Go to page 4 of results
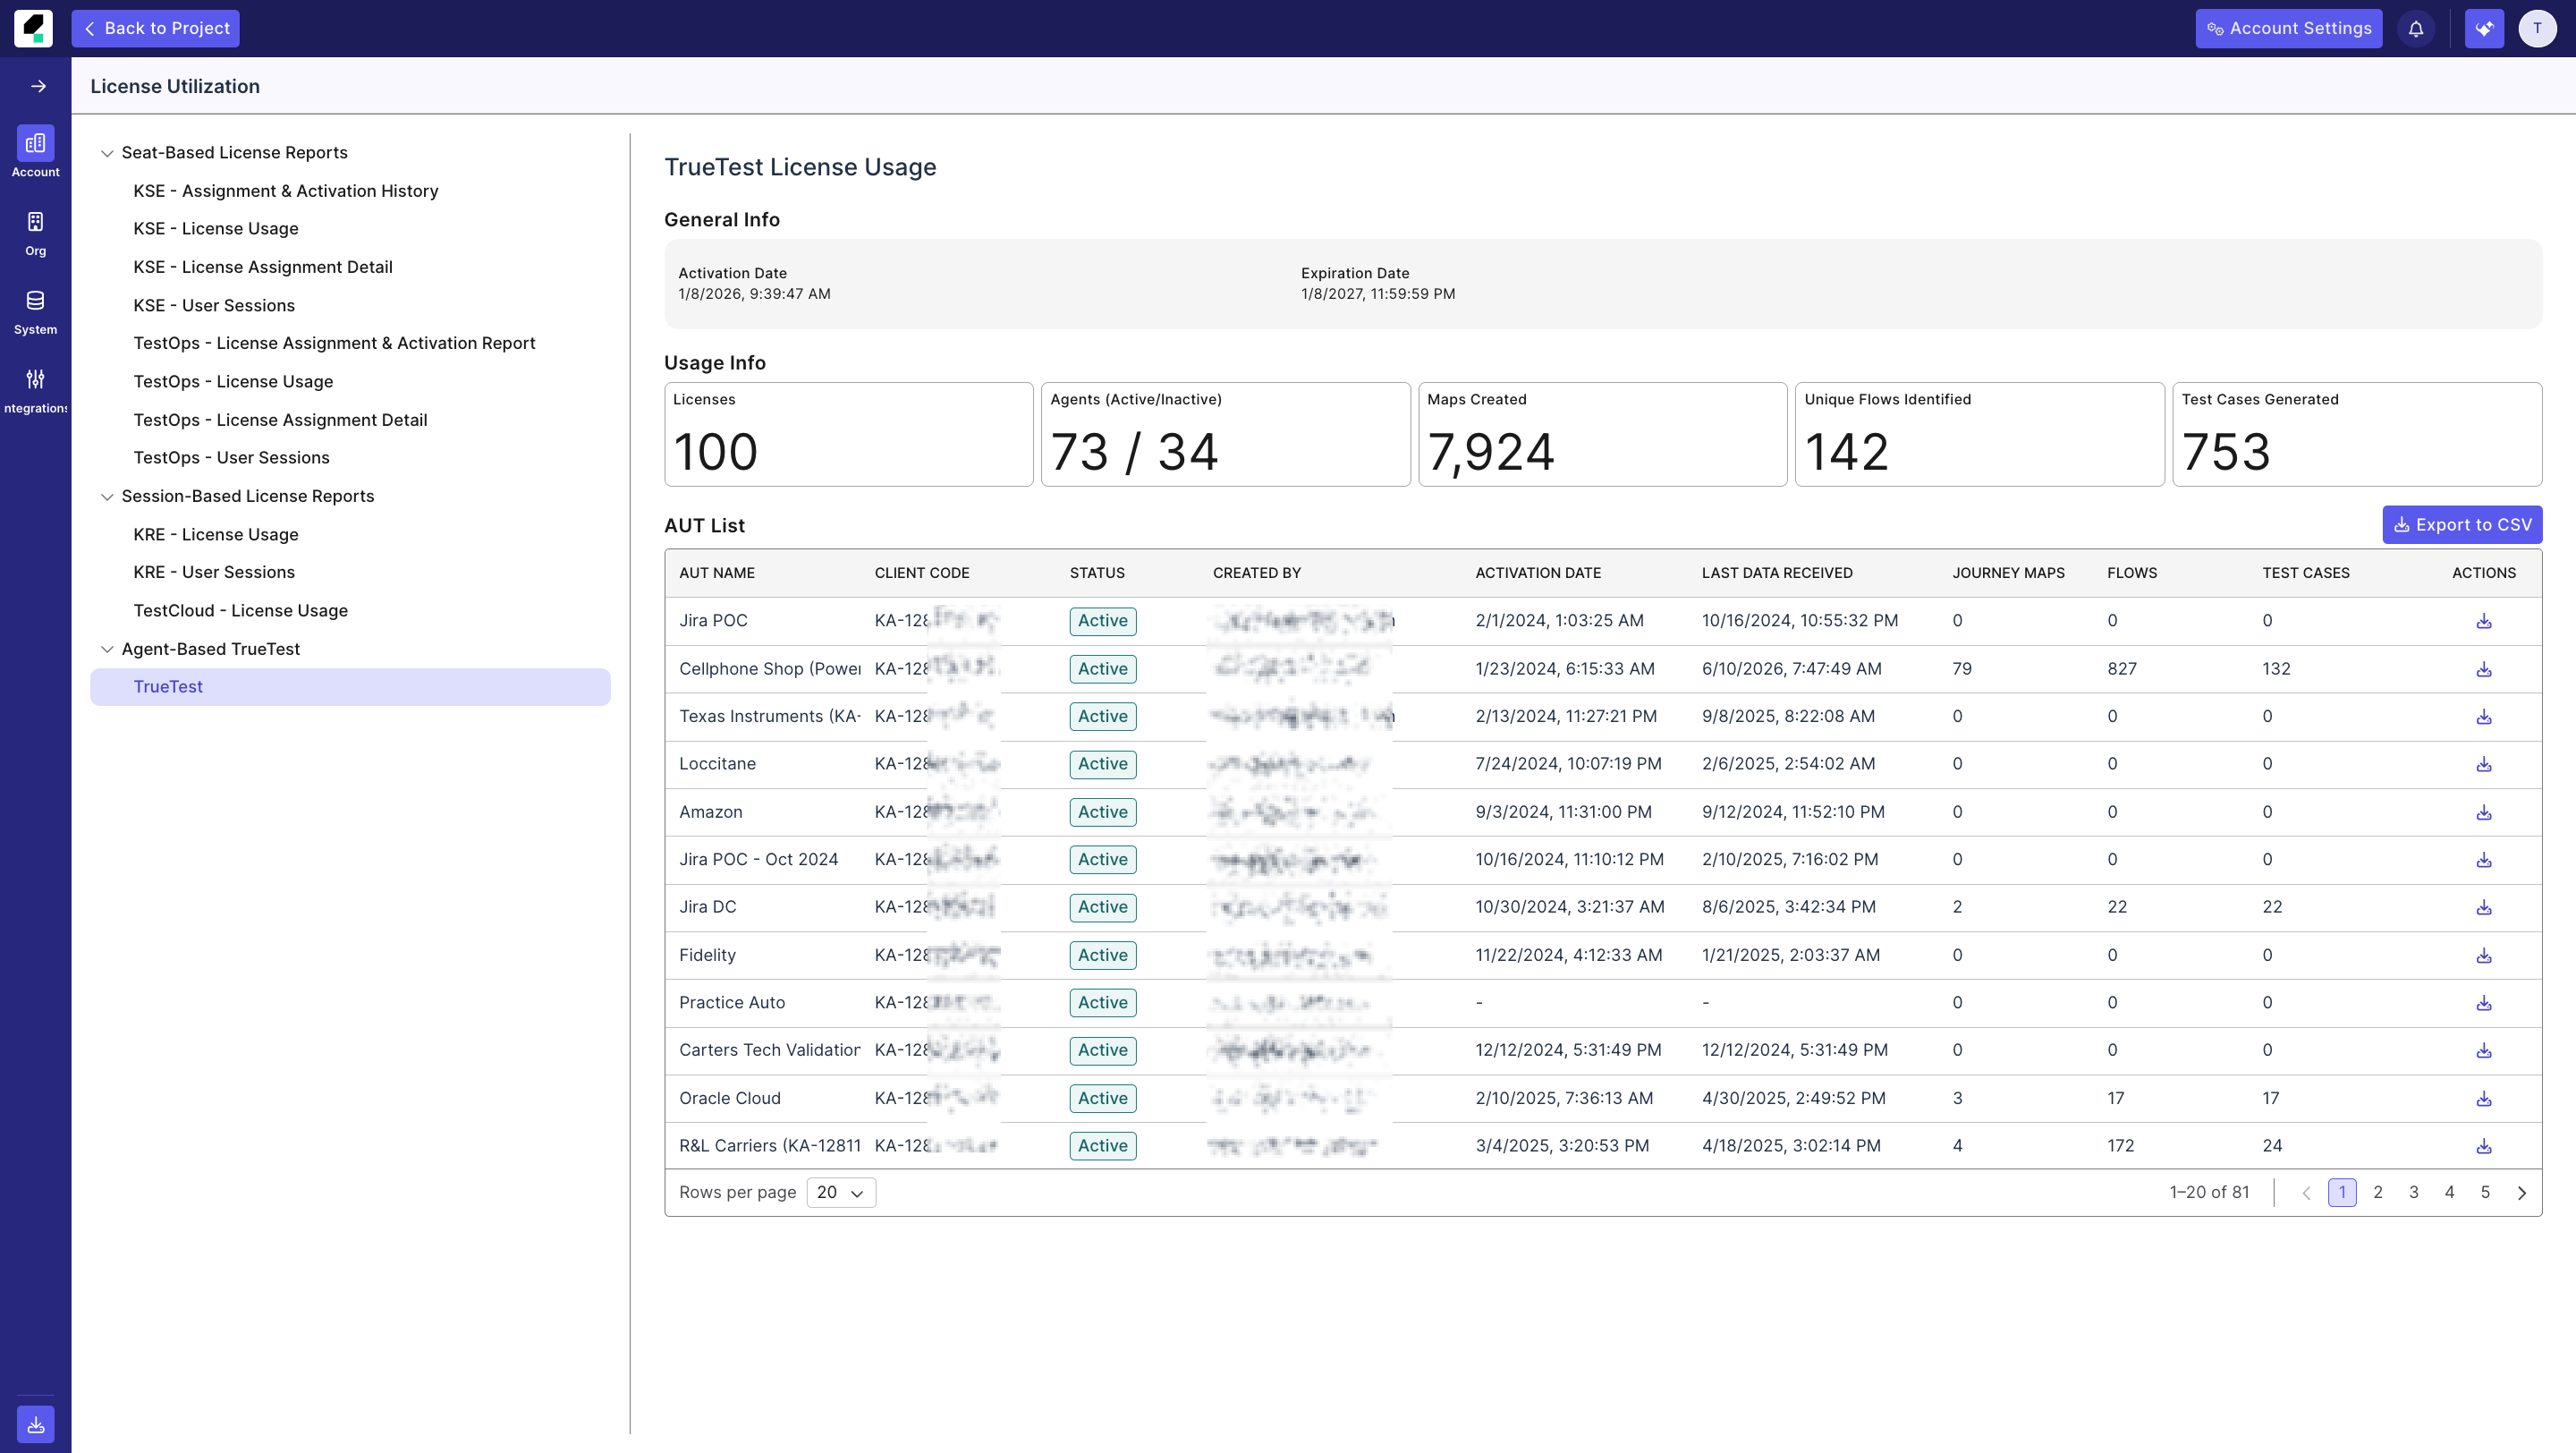This screenshot has height=1453, width=2576. point(2449,1193)
